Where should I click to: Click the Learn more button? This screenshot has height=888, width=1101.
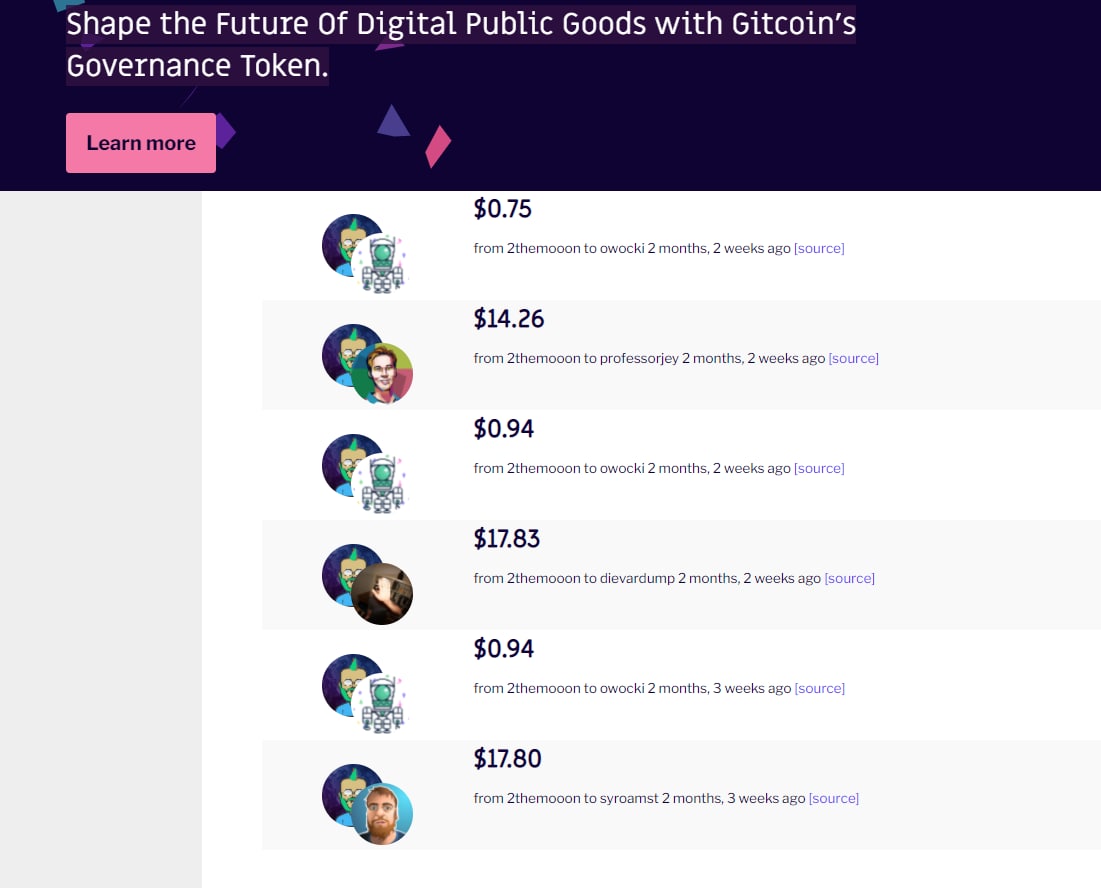pyautogui.click(x=140, y=143)
